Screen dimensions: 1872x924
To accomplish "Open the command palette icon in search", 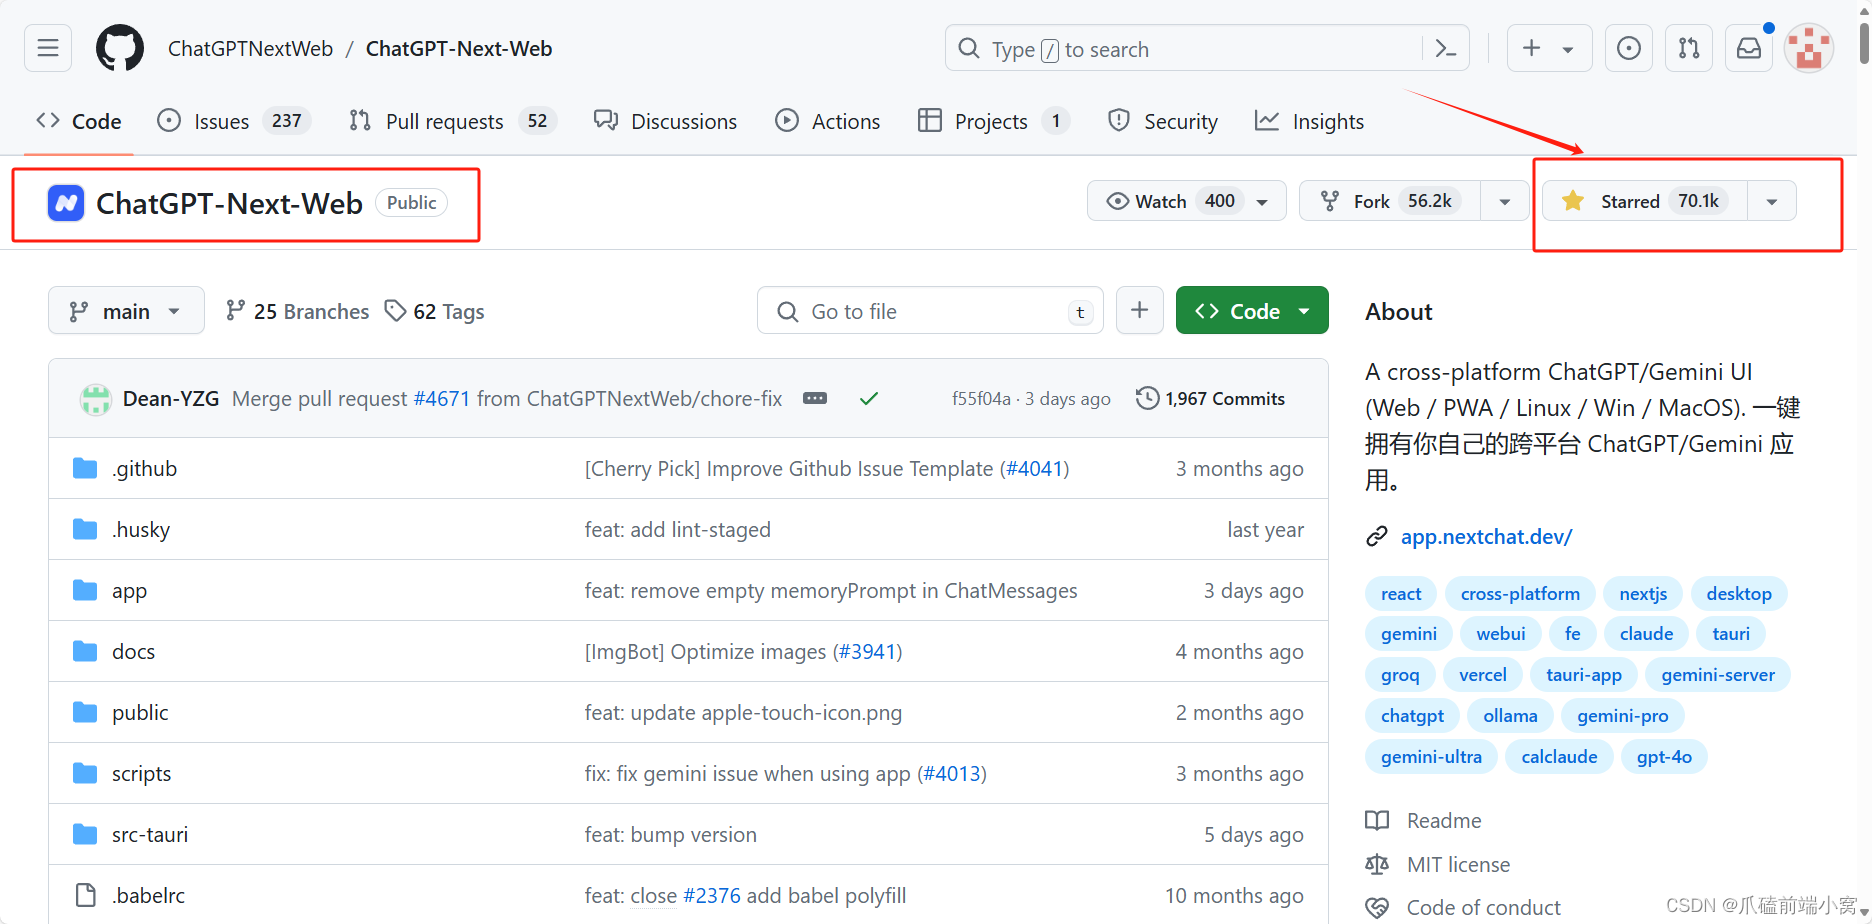I will pos(1445,48).
